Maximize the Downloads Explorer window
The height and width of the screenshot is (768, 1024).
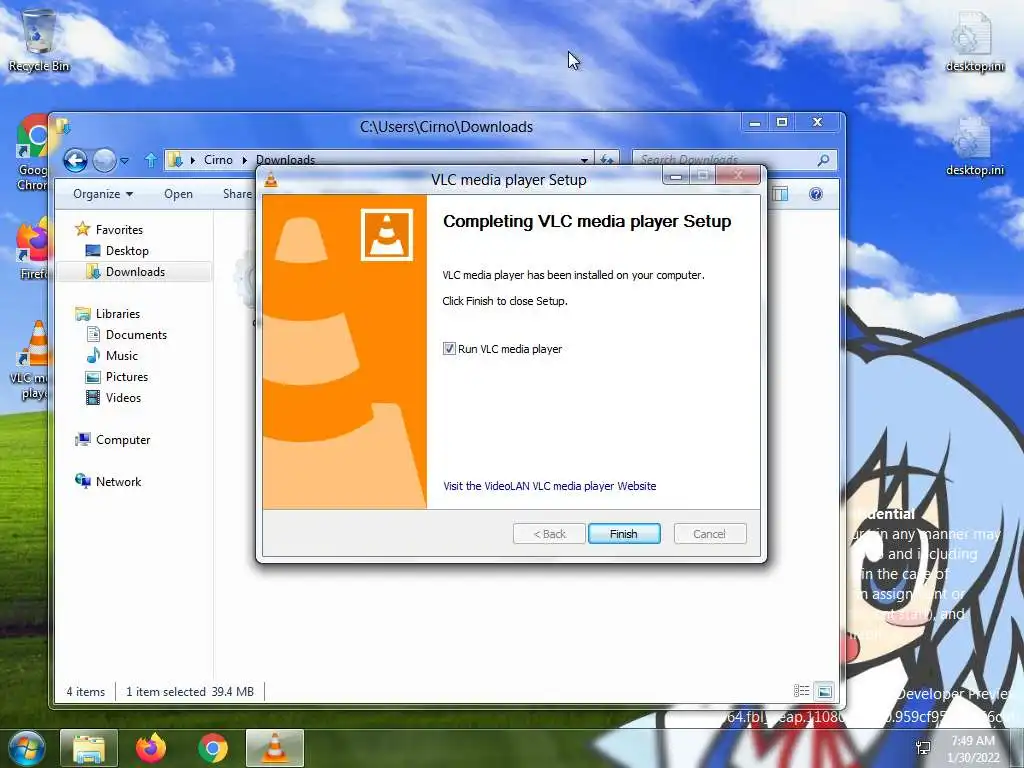click(x=782, y=122)
